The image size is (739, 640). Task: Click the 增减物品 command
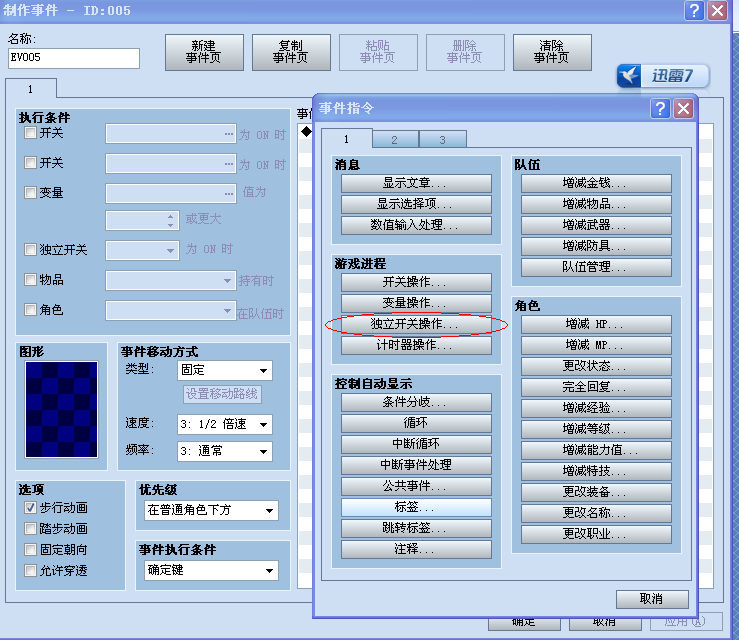[x=596, y=204]
